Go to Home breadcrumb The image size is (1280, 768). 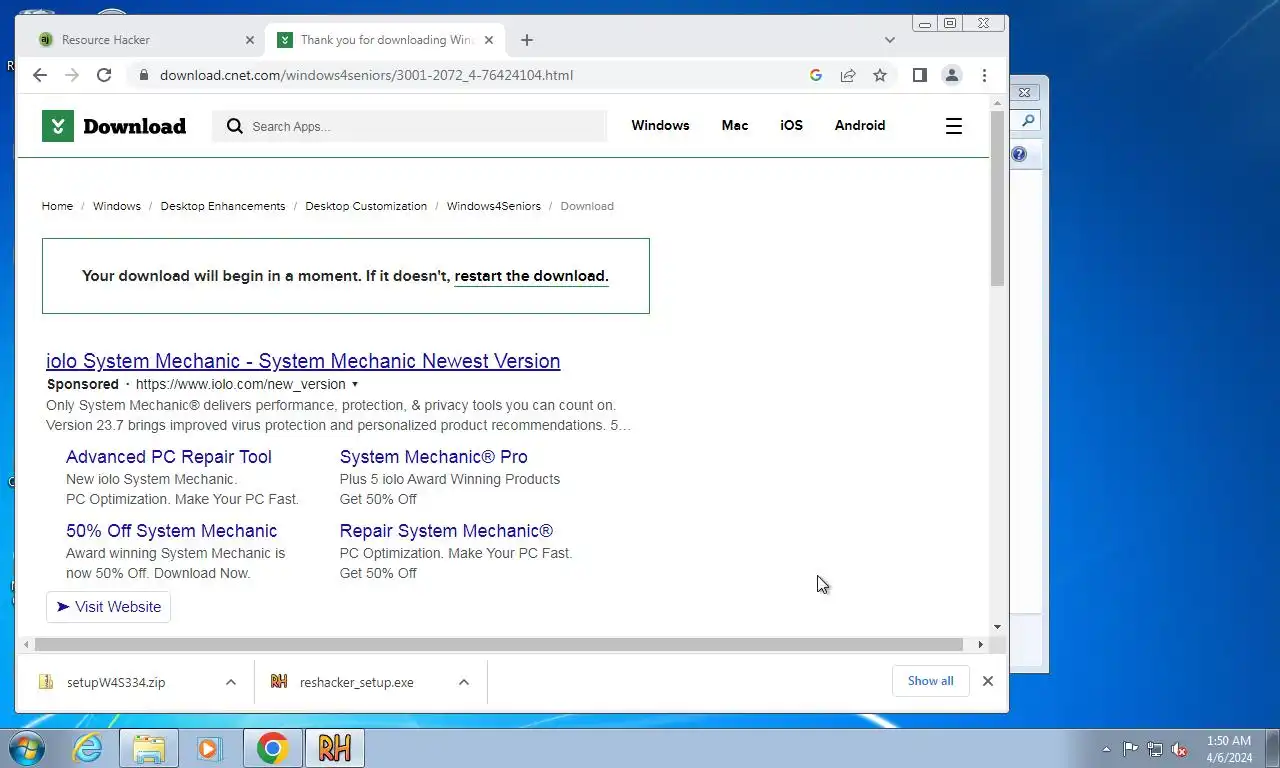pos(57,206)
